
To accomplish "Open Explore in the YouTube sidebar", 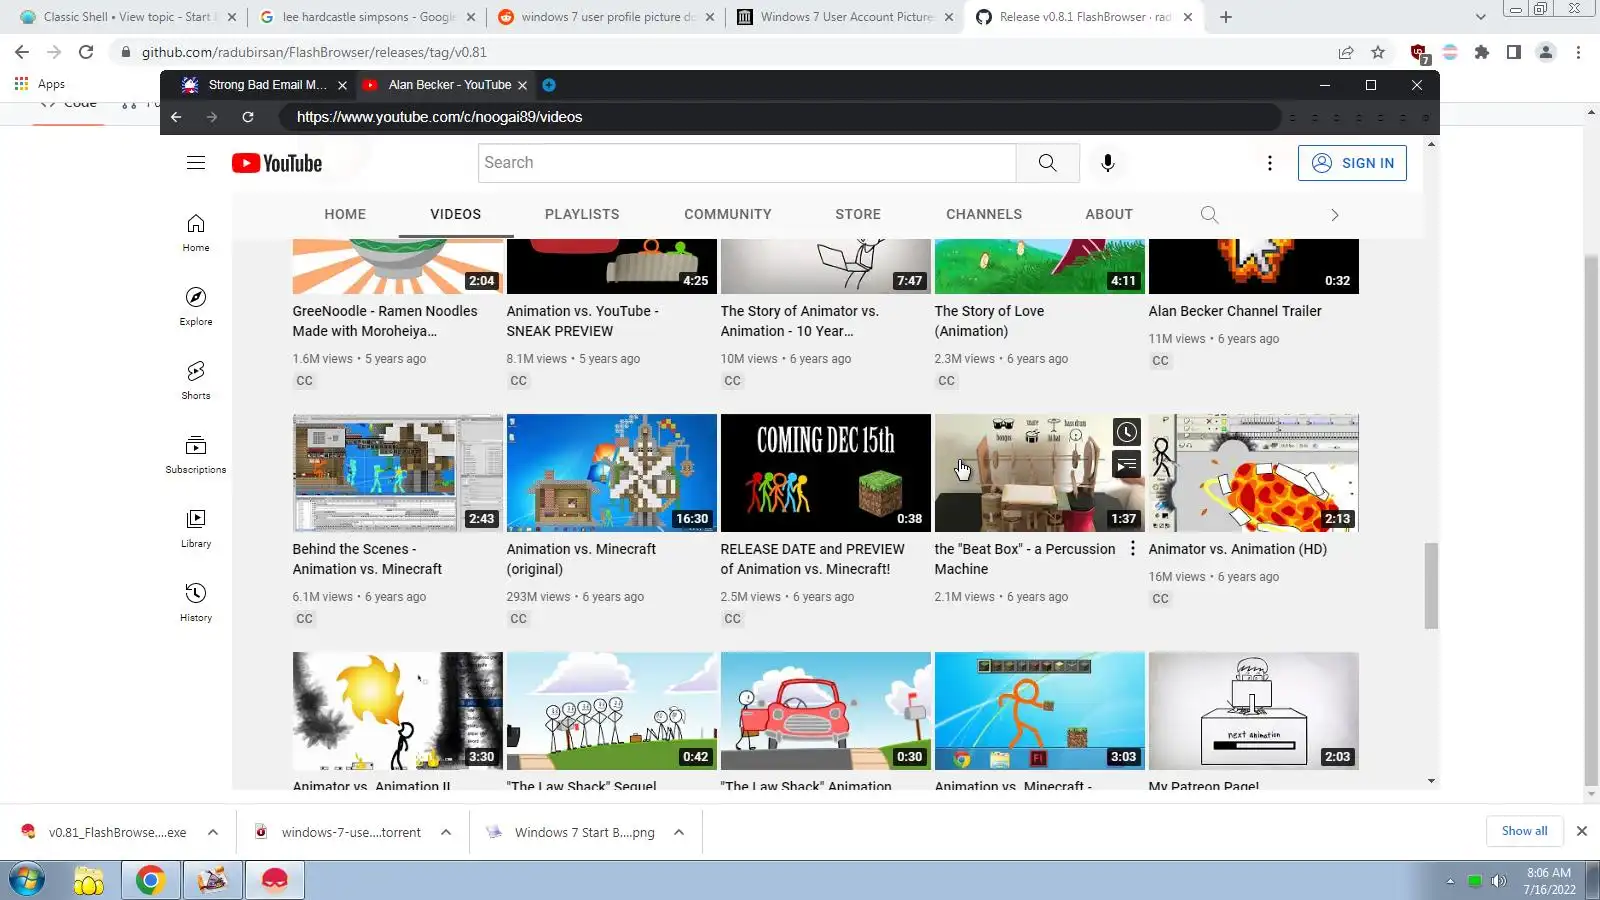I will coord(196,307).
